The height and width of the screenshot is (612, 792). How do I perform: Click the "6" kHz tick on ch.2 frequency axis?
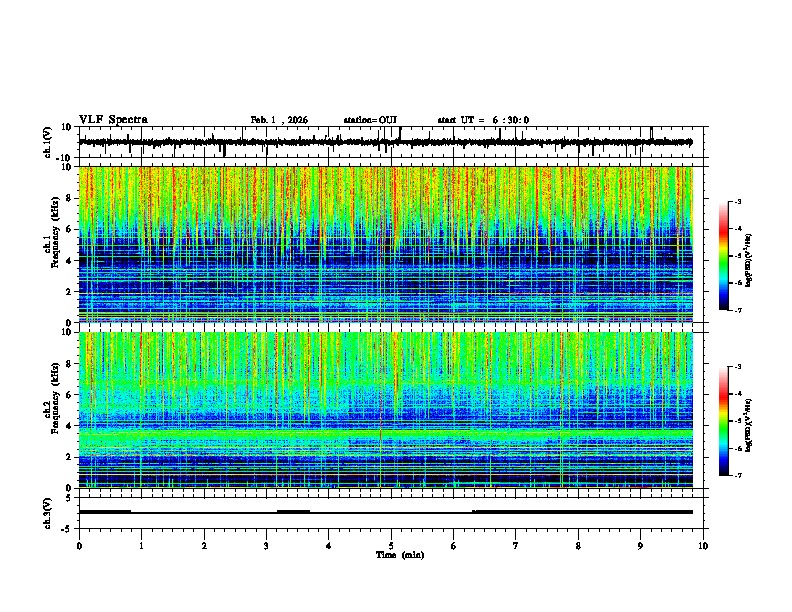[70, 395]
